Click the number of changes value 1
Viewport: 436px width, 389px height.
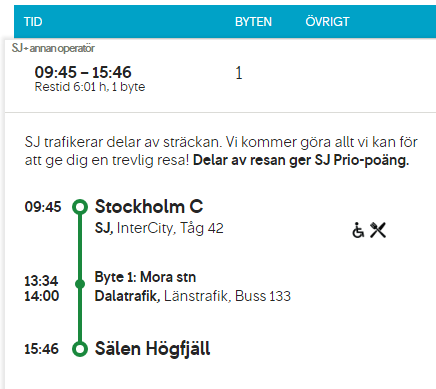click(239, 73)
